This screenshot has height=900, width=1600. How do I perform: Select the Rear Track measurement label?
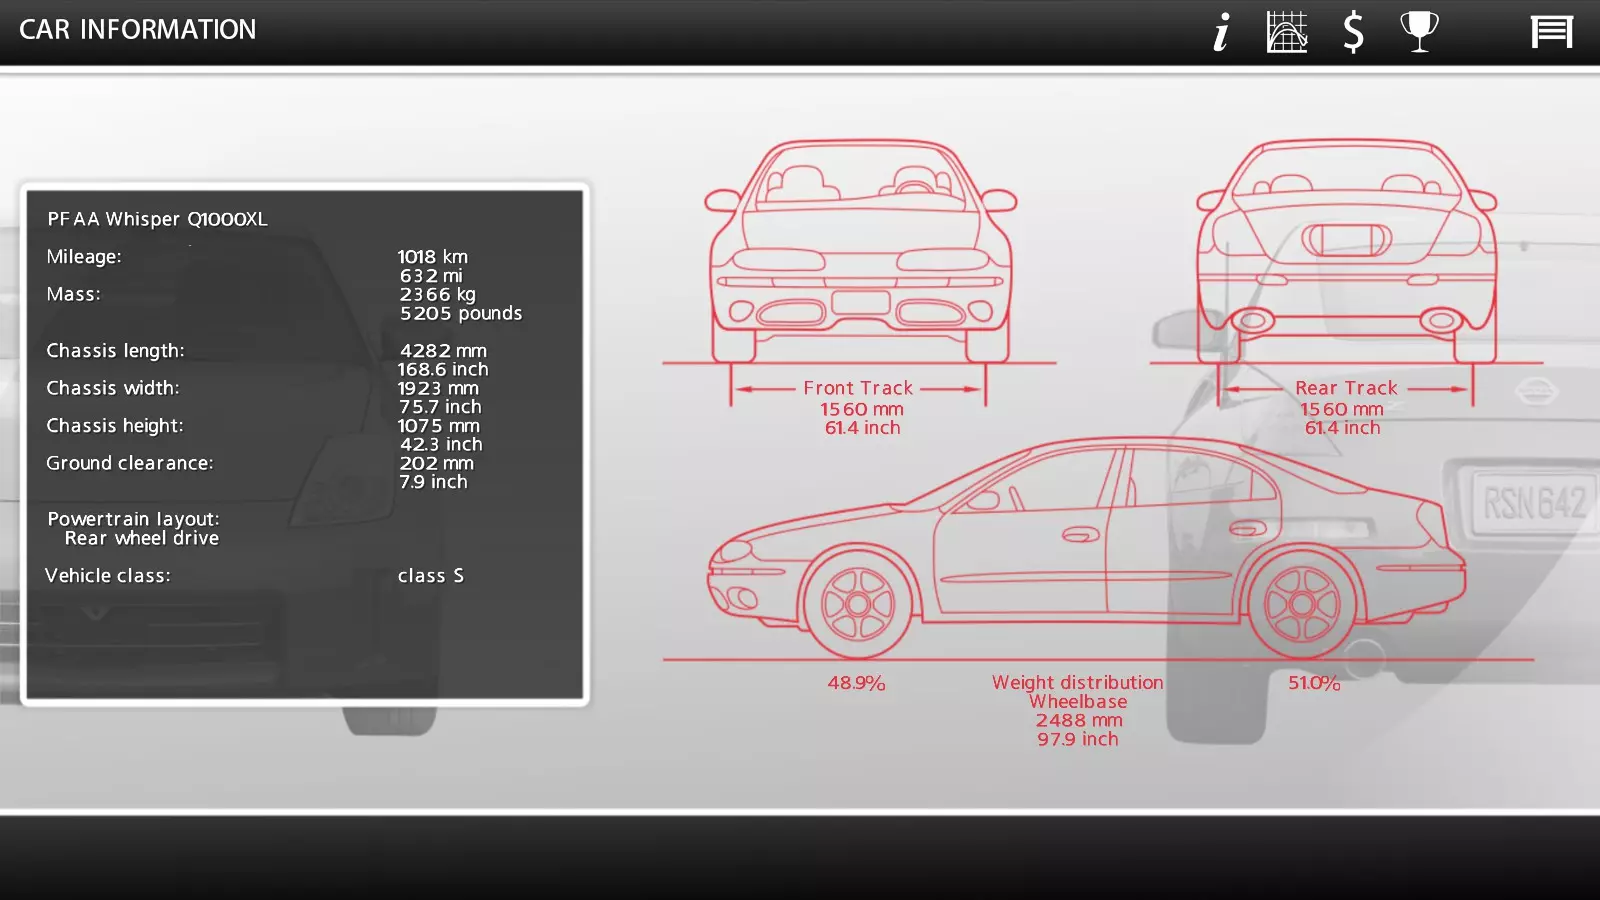(1346, 388)
